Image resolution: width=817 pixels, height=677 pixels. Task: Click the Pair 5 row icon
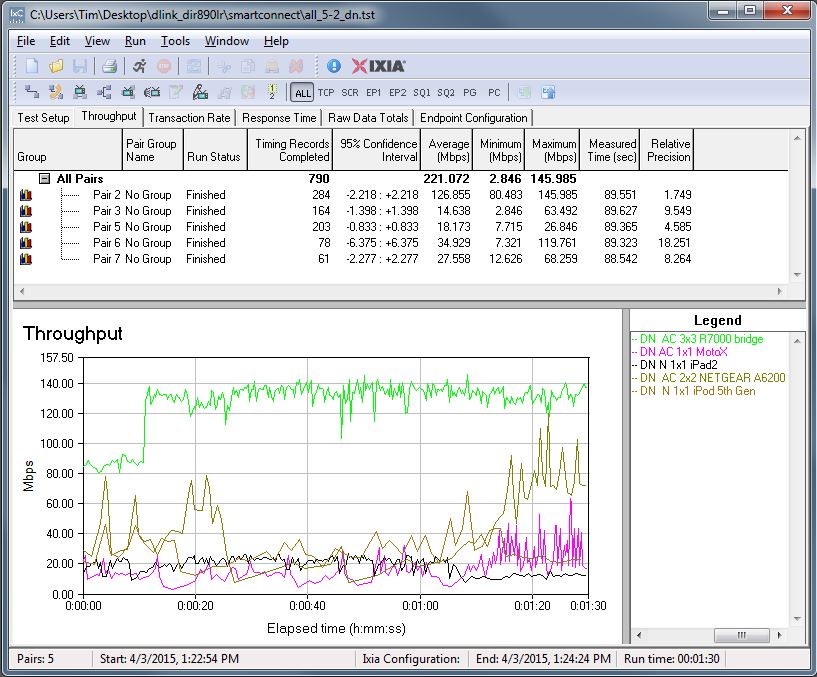coord(26,227)
